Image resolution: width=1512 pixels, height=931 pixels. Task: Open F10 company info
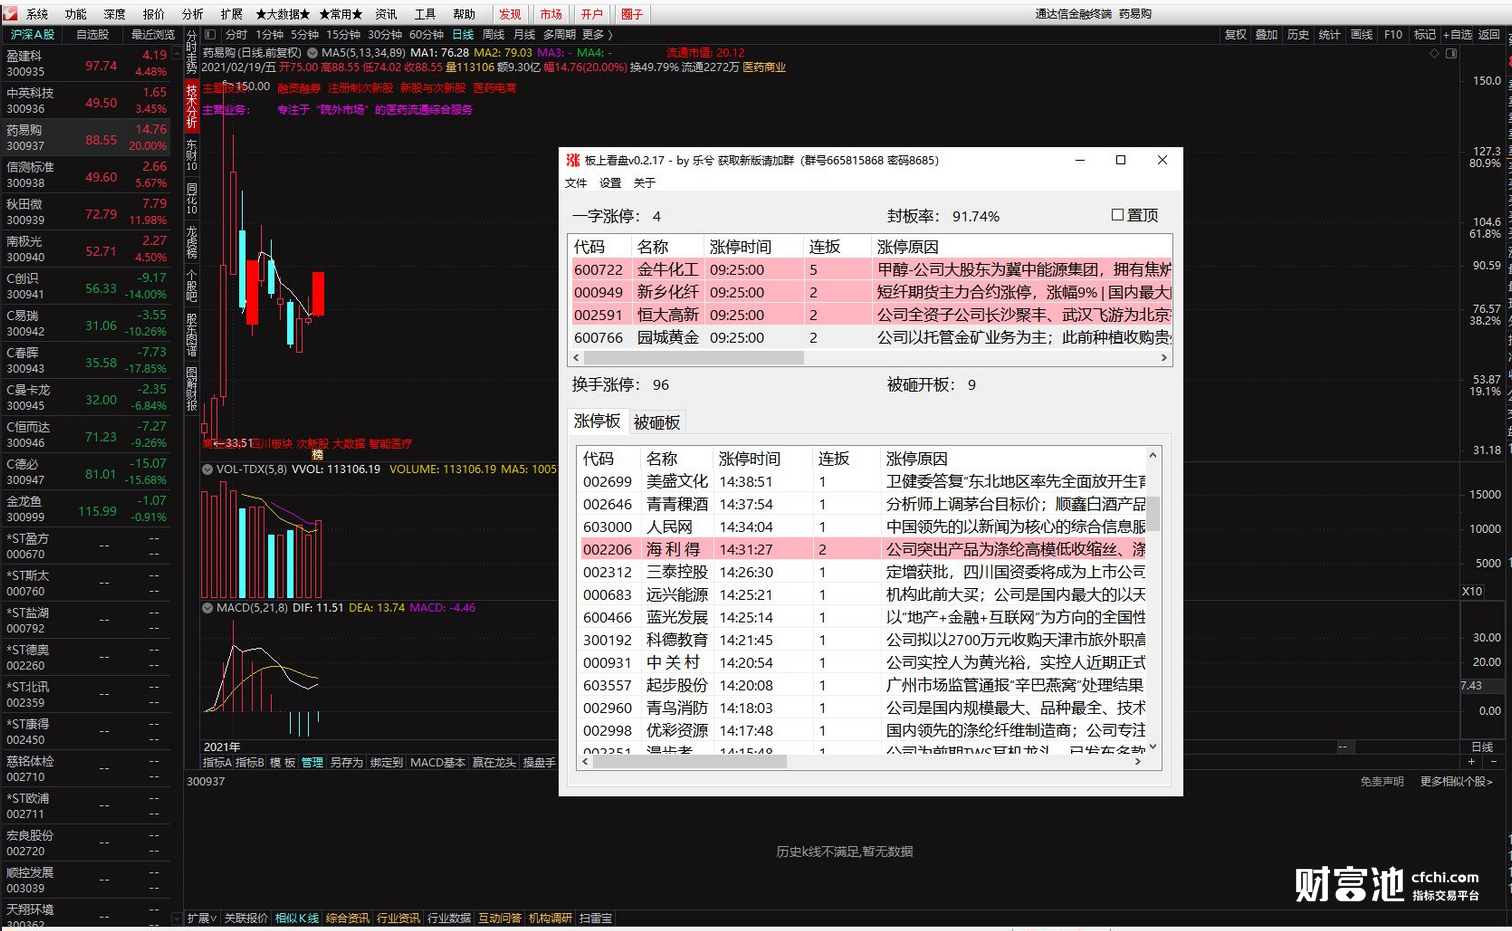pyautogui.click(x=1393, y=34)
